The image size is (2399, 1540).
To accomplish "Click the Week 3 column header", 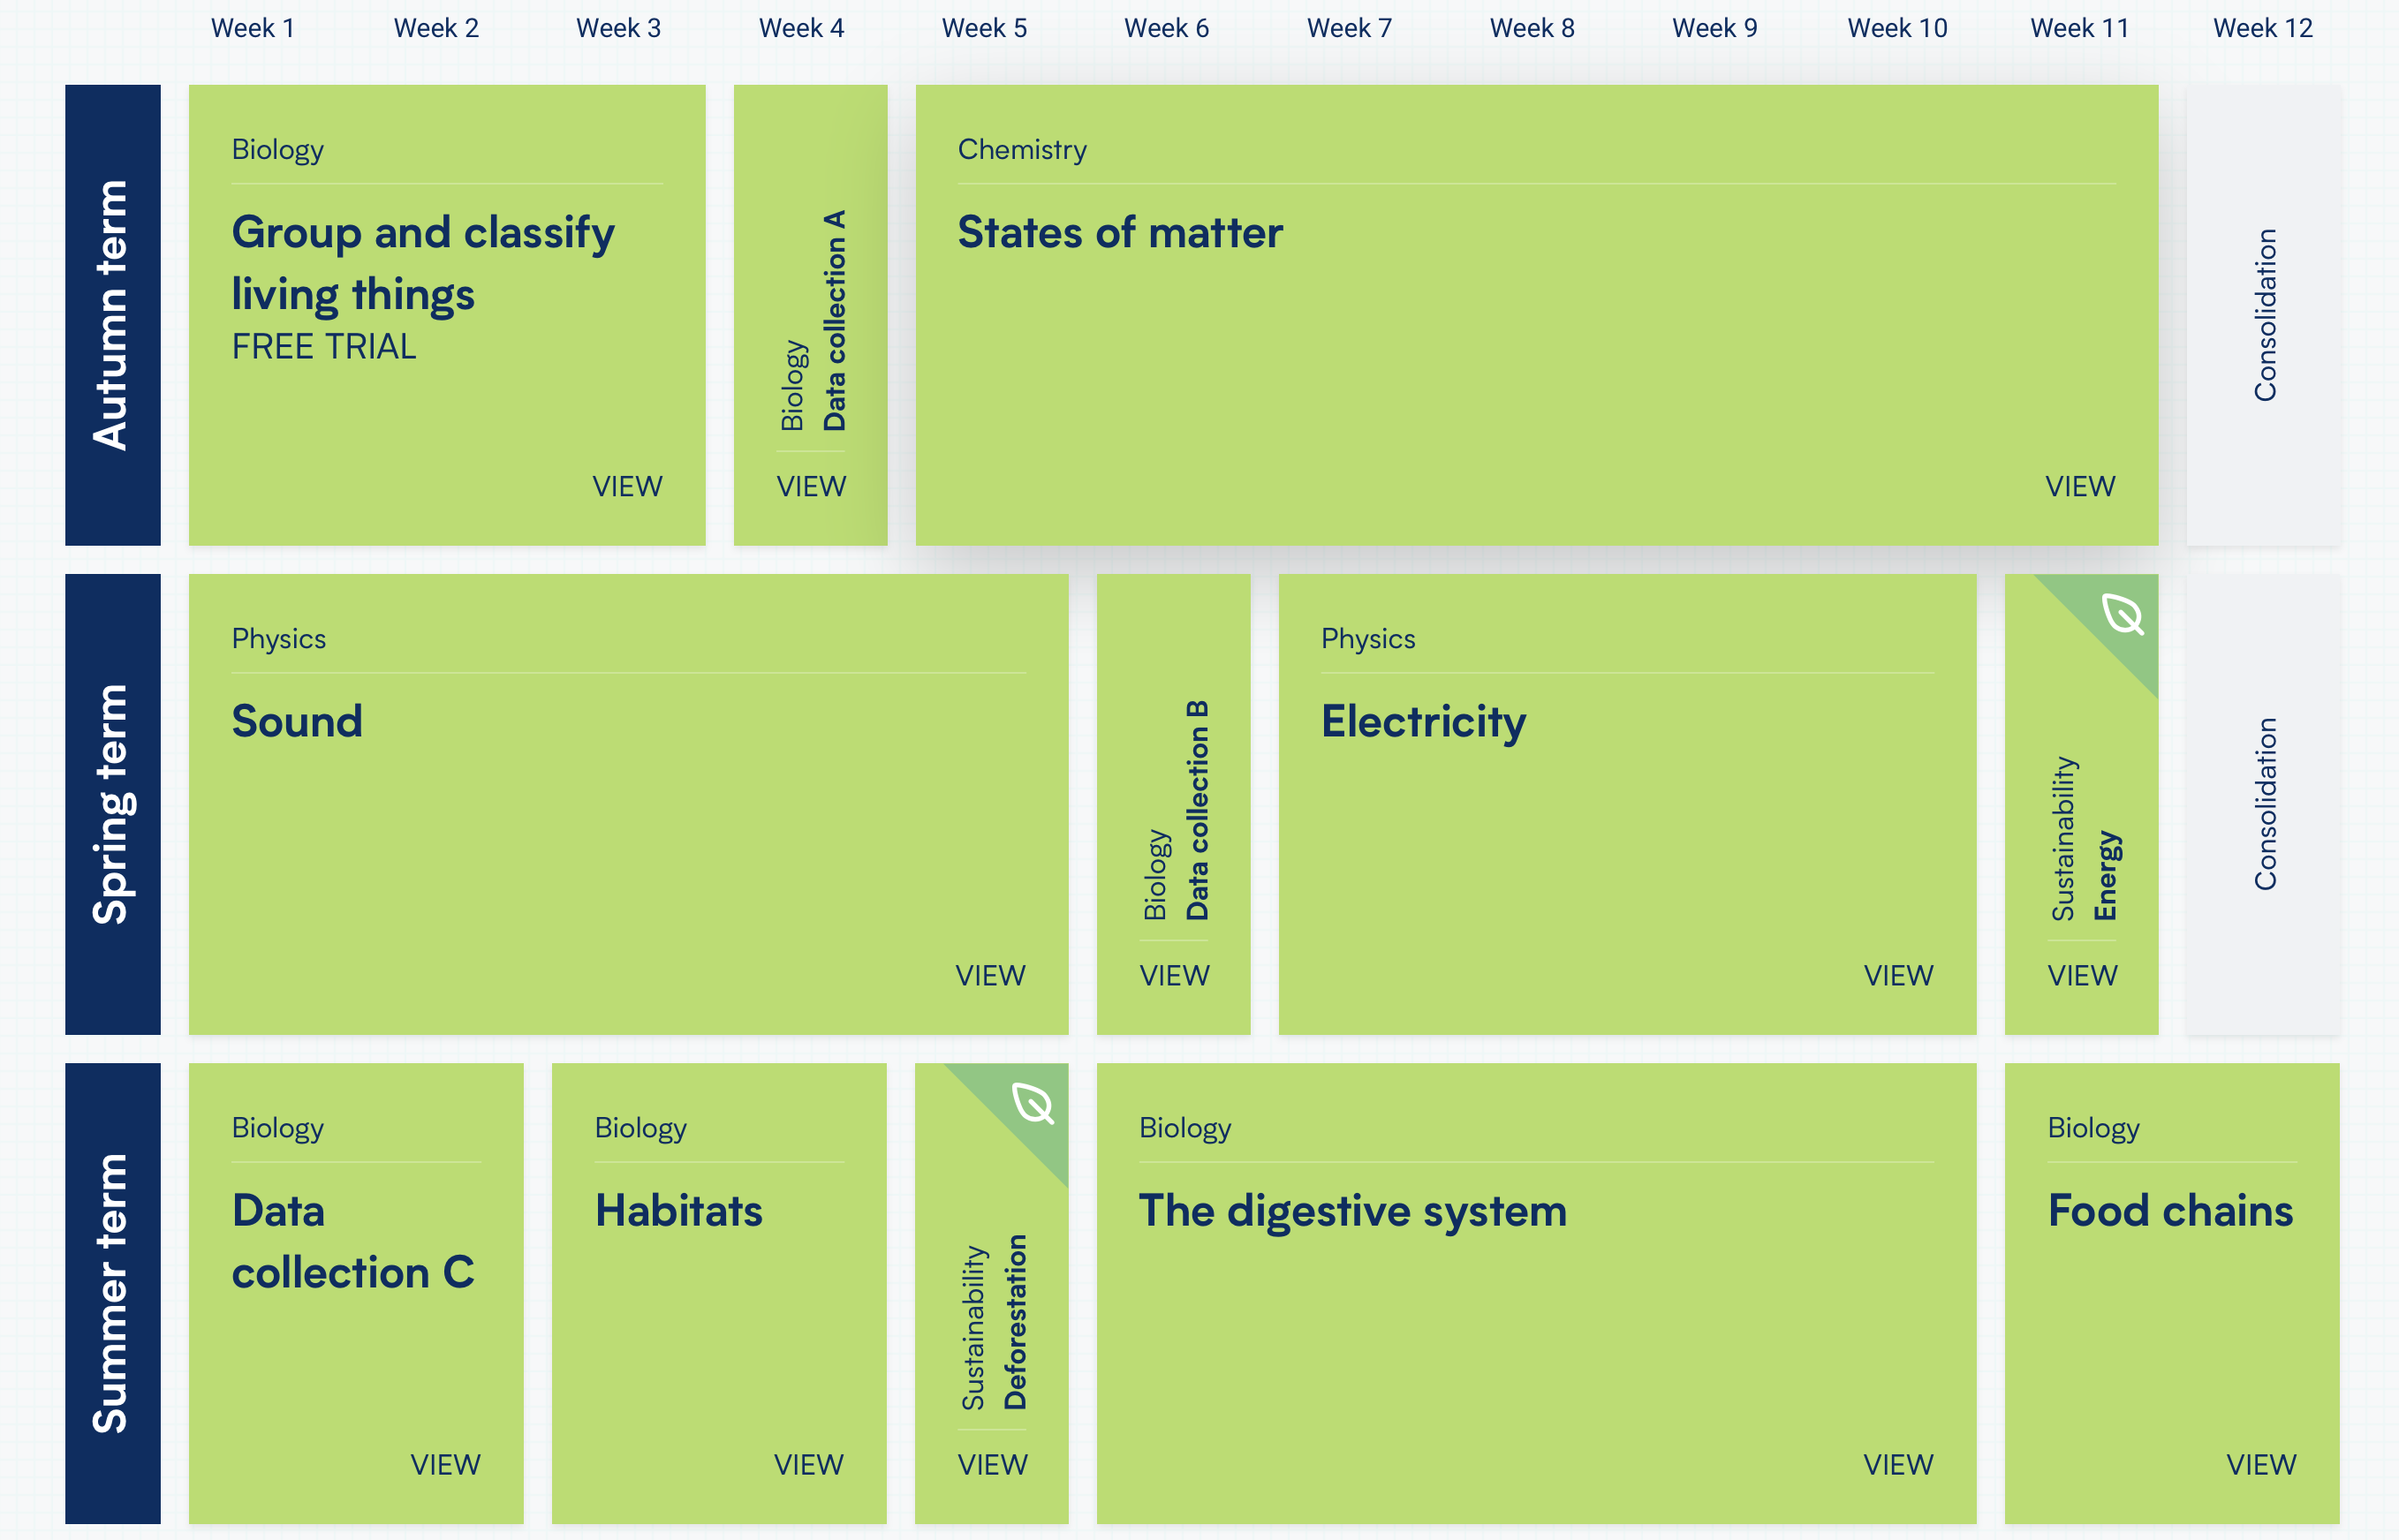I will click(619, 28).
